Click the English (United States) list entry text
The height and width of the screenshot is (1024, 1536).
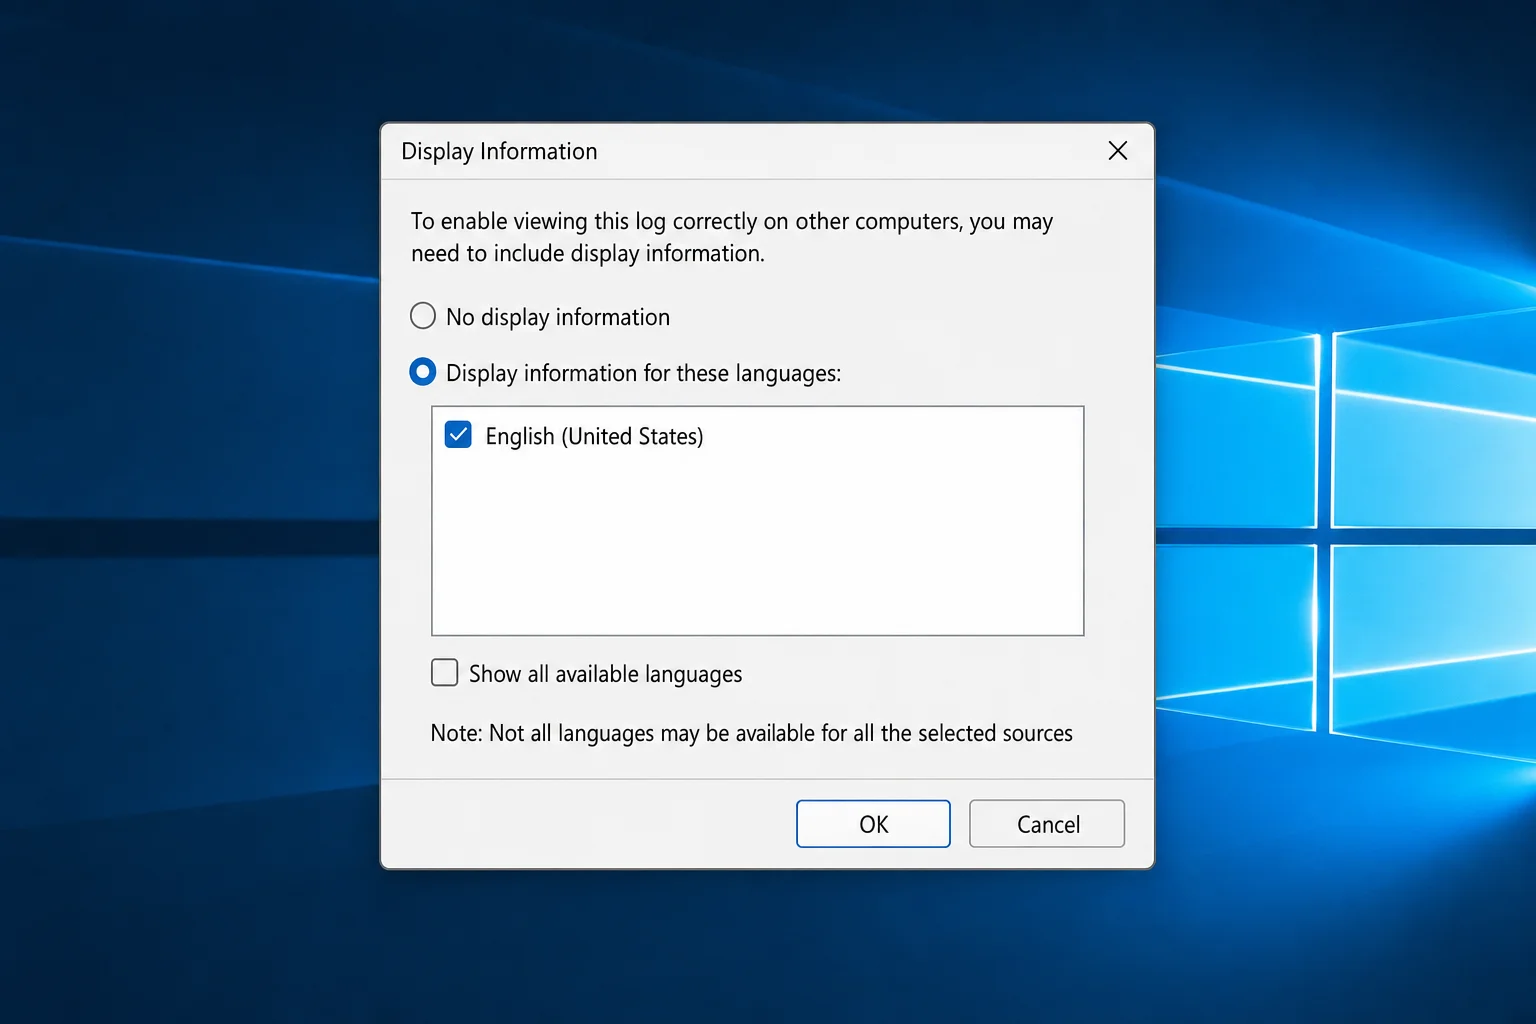coord(594,436)
